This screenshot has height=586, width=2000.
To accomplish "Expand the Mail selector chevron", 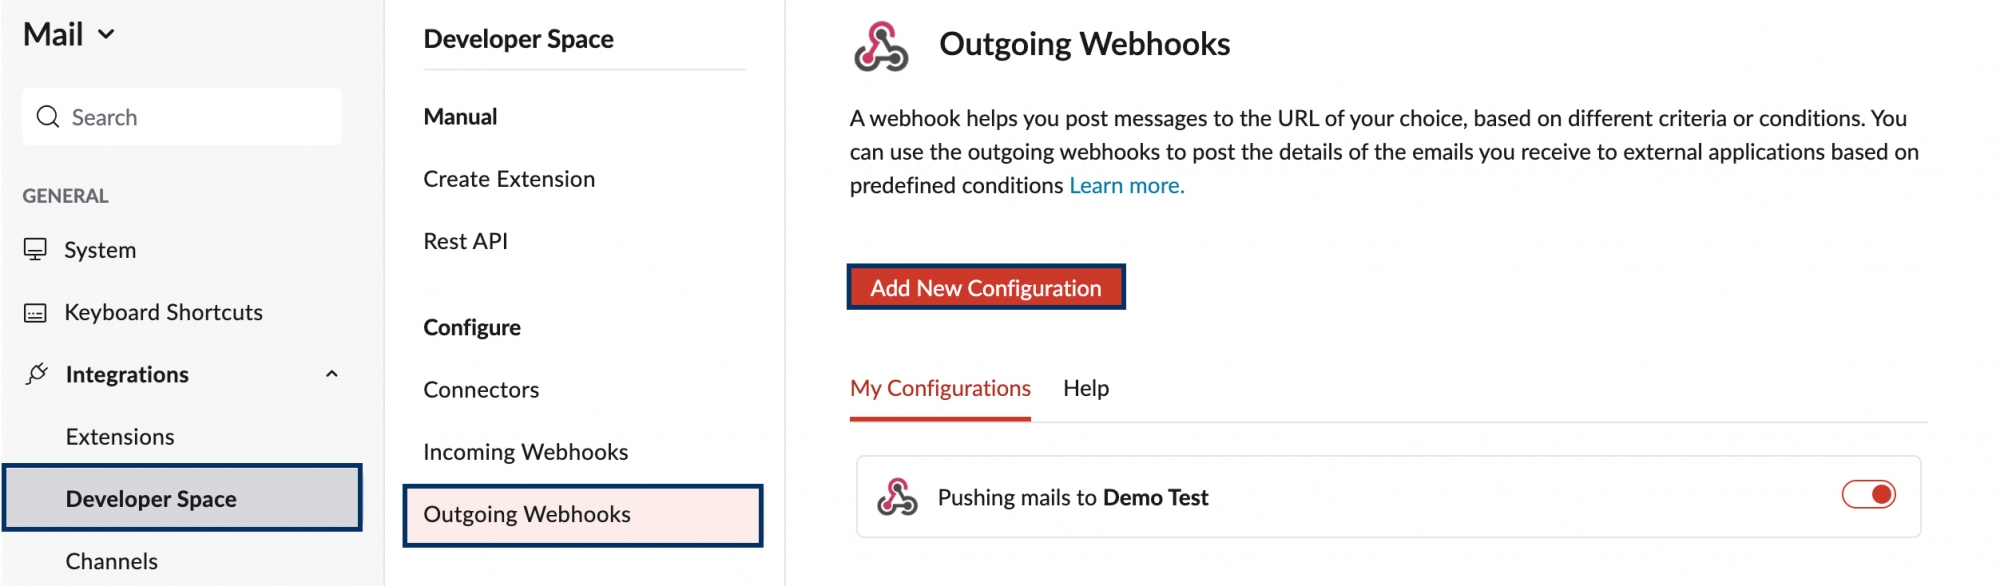I will pyautogui.click(x=106, y=34).
